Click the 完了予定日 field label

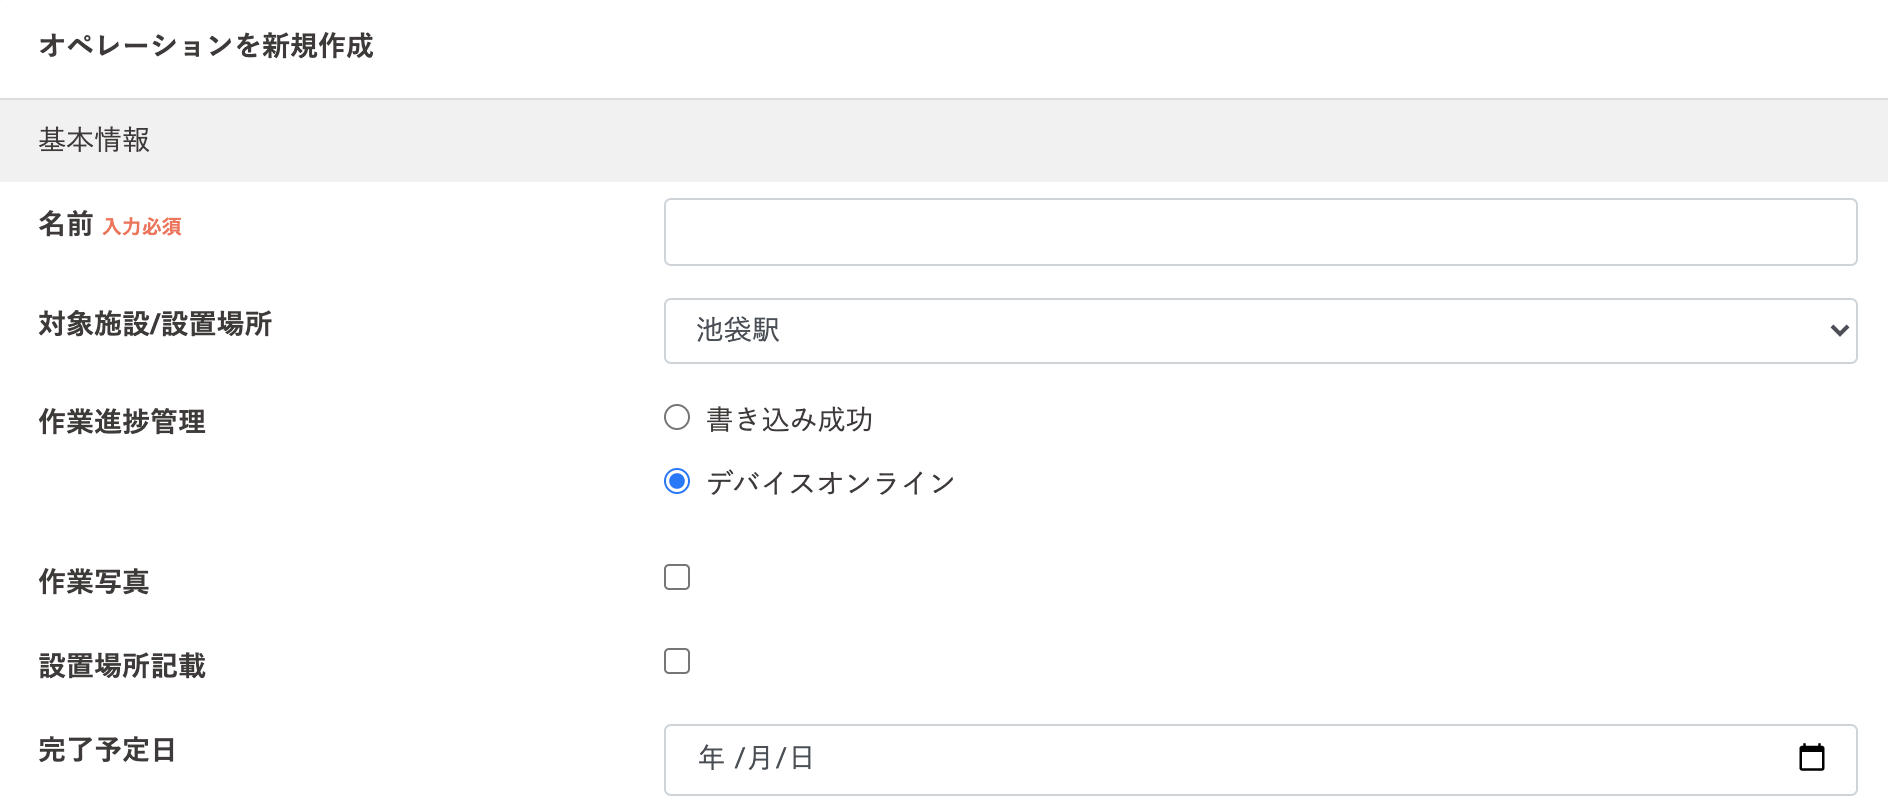(107, 750)
